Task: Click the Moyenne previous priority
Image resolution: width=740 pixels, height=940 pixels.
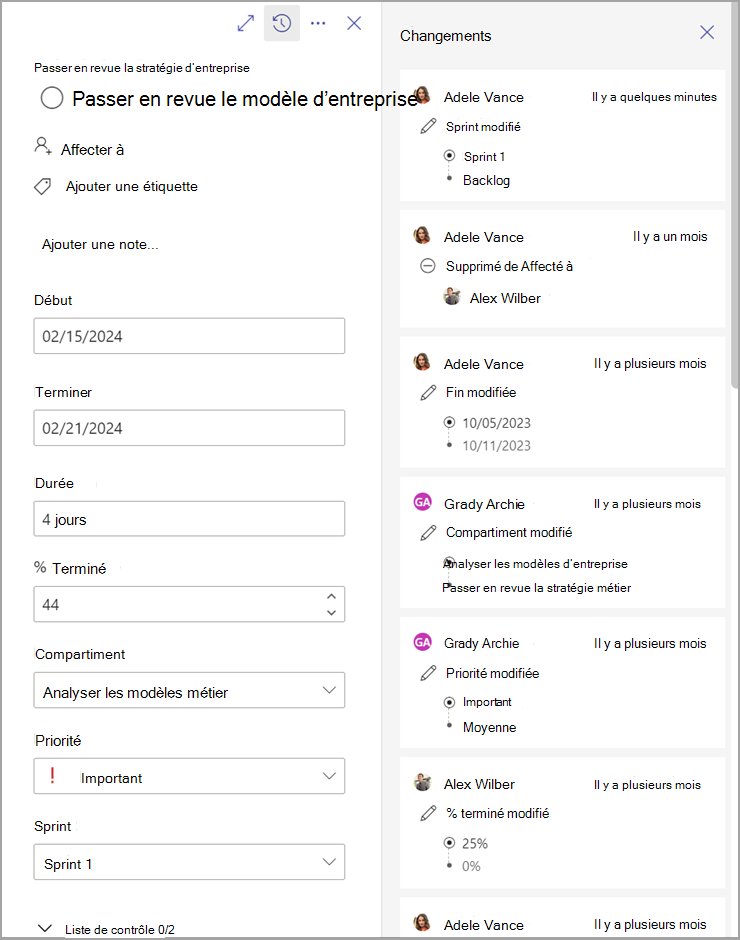Action: coord(489,728)
